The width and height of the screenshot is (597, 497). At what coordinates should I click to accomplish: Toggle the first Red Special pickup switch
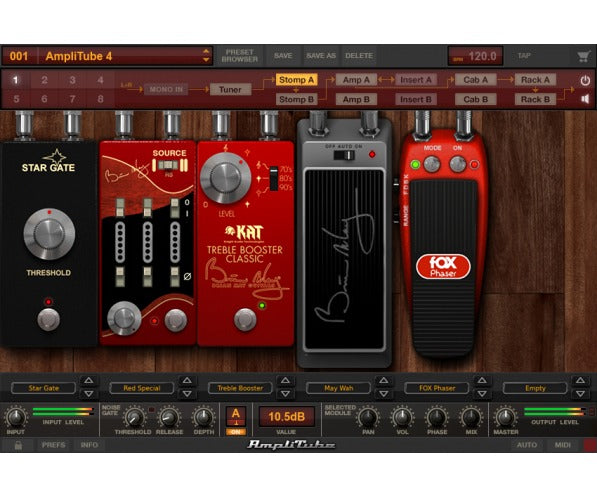[x=120, y=208]
